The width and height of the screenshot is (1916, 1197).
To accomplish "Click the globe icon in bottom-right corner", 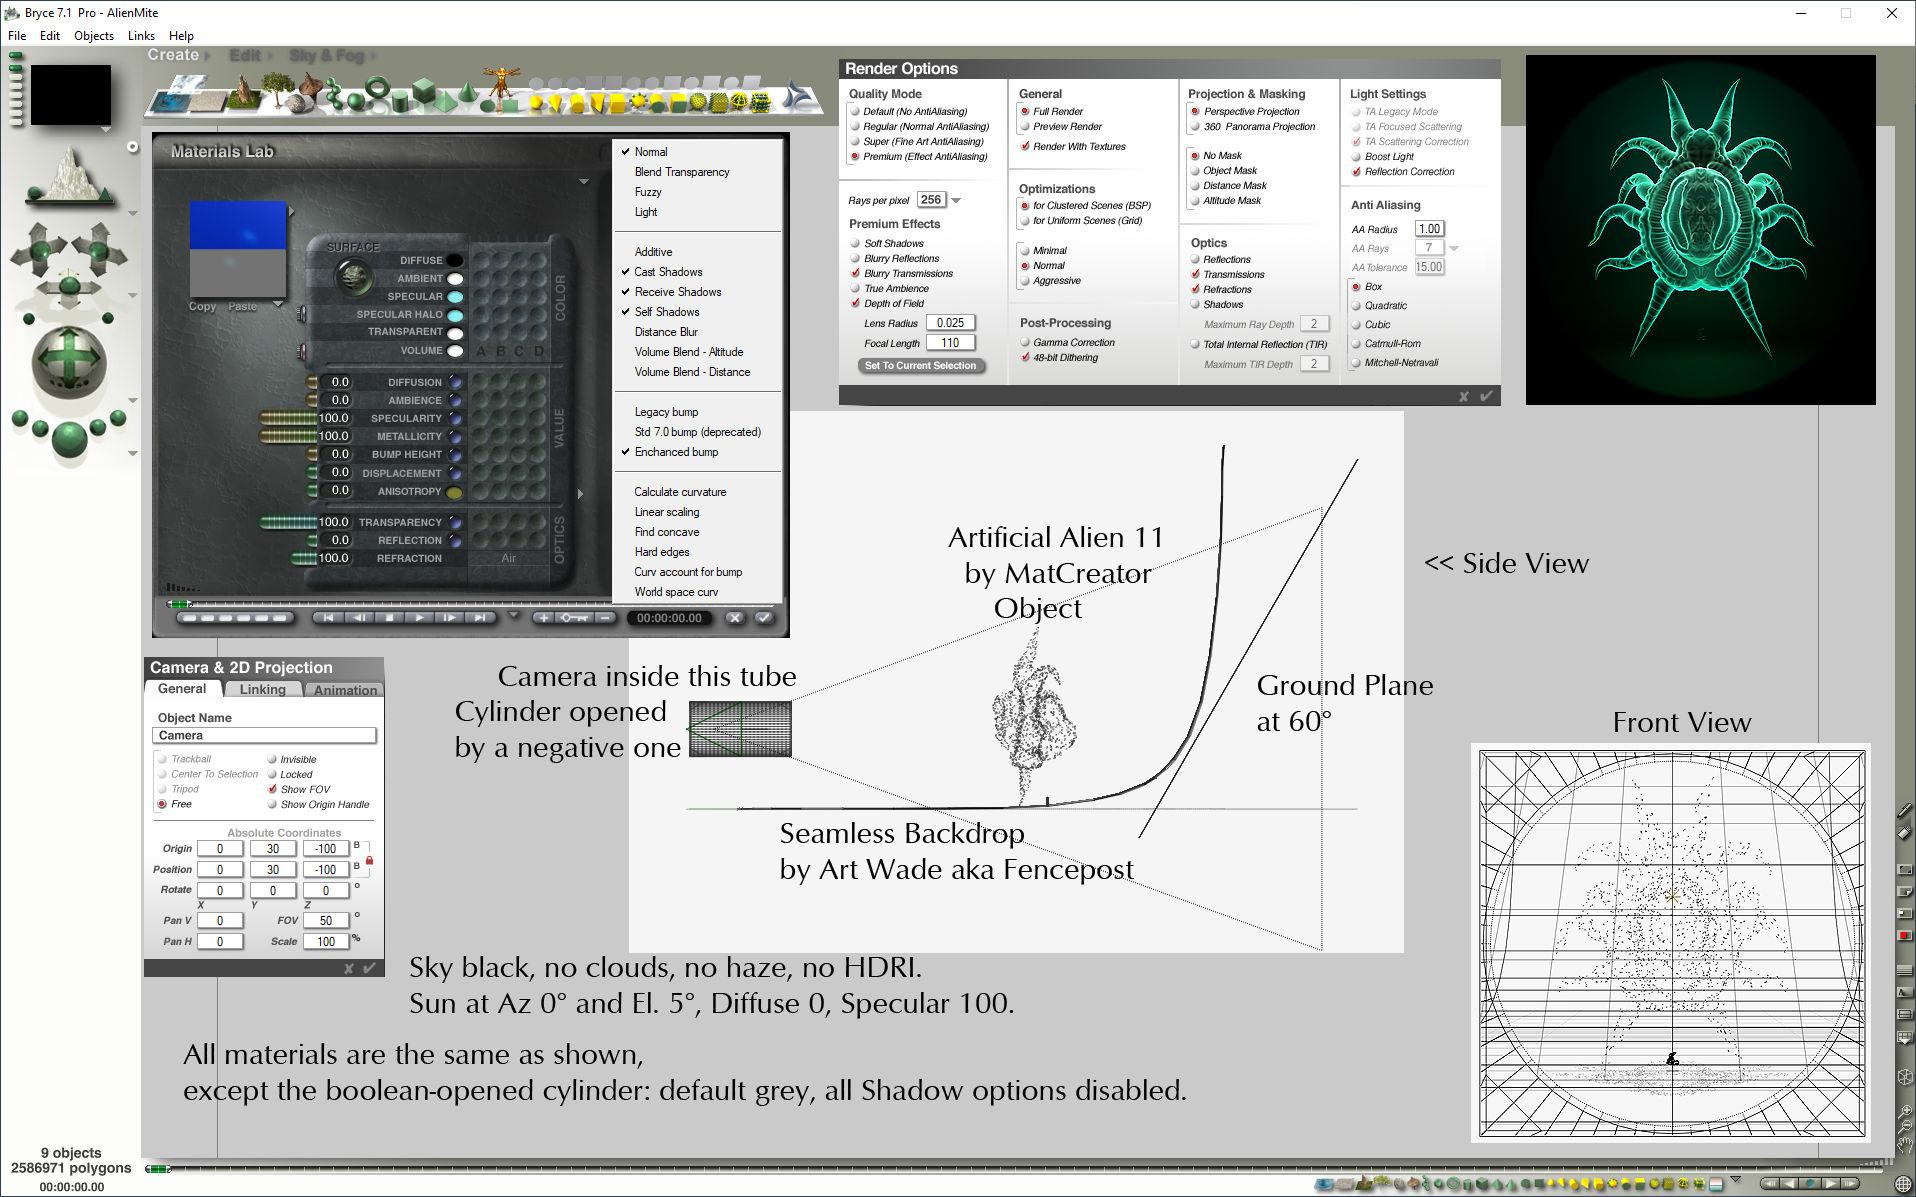I will (1903, 1186).
